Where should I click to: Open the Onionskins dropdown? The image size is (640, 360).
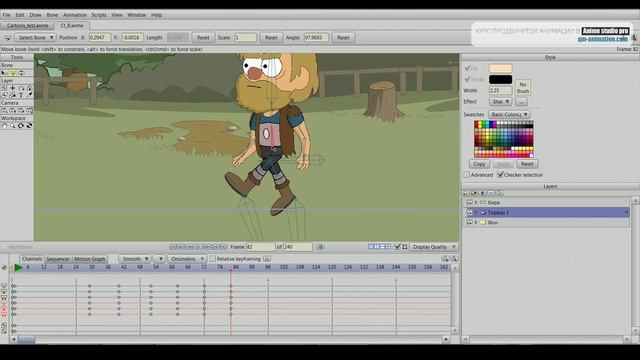(187, 259)
